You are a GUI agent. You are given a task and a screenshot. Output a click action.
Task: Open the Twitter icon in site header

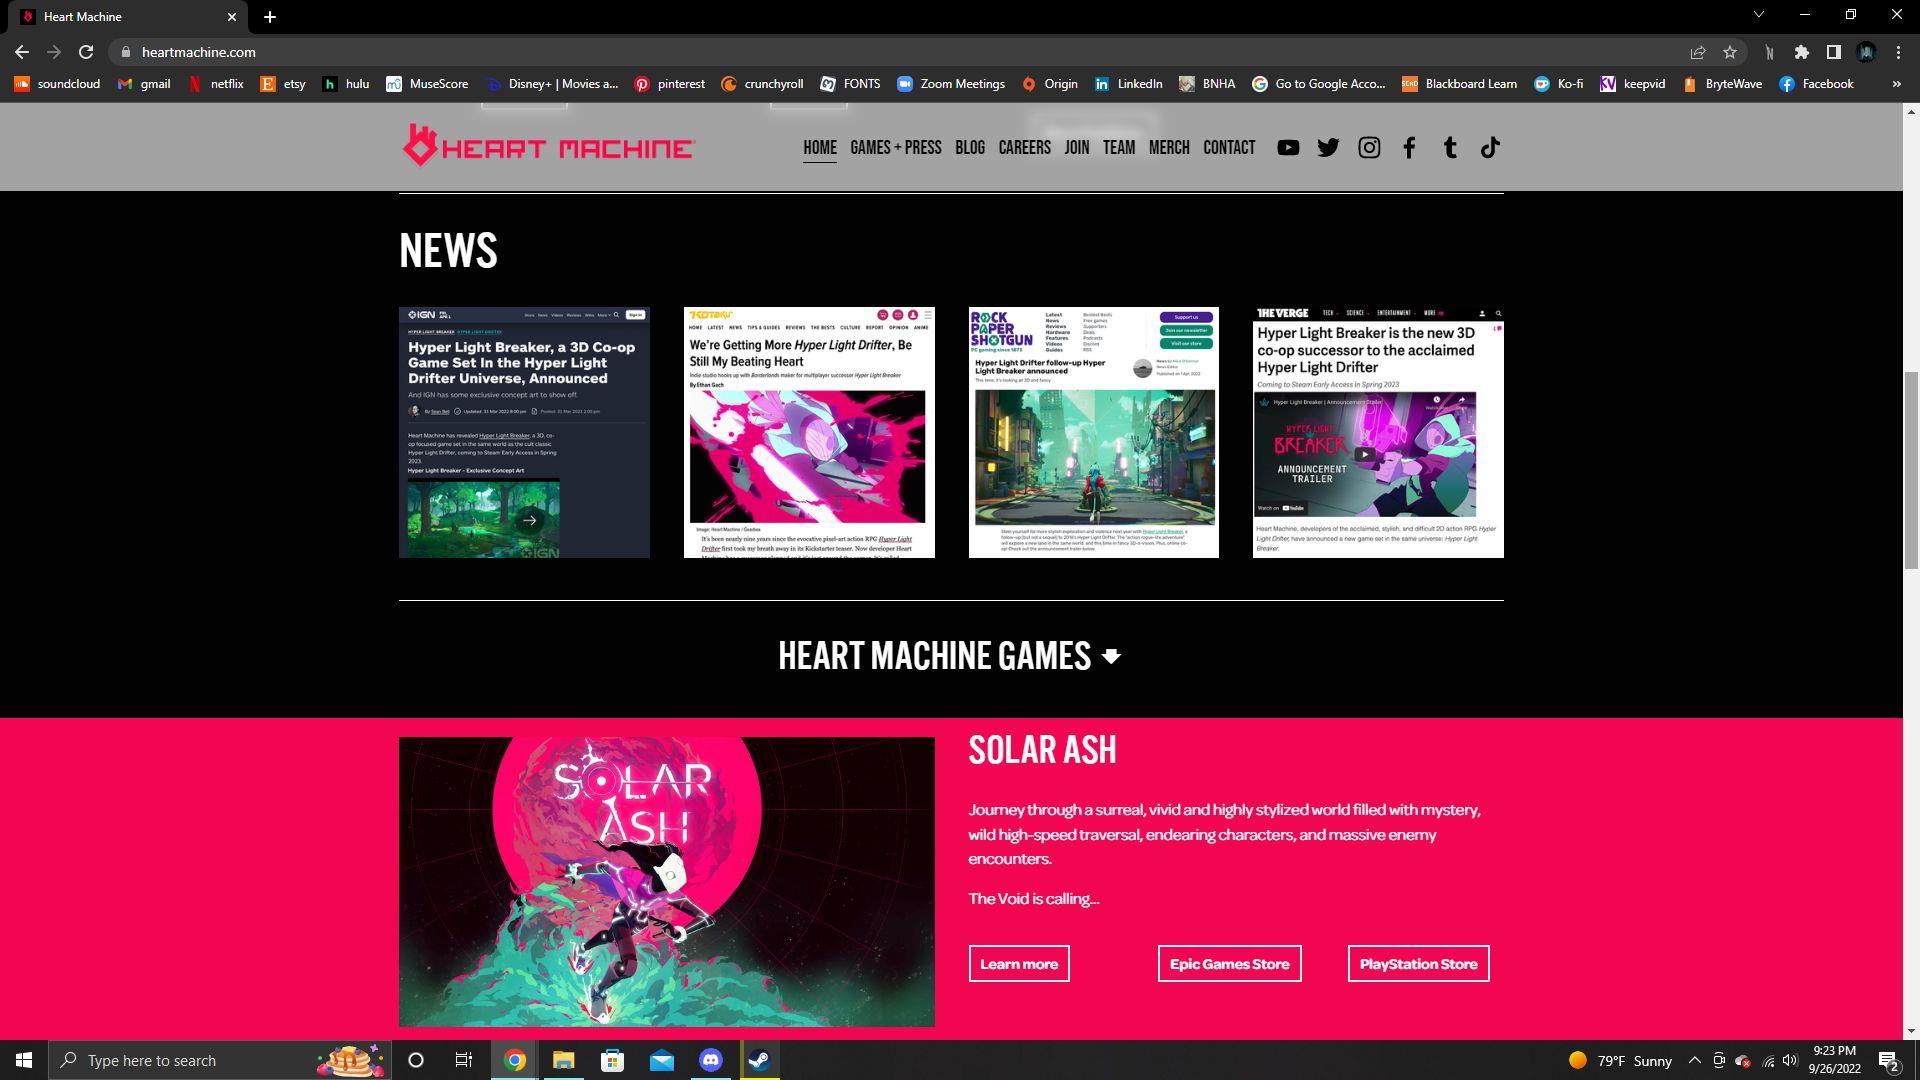pyautogui.click(x=1328, y=148)
